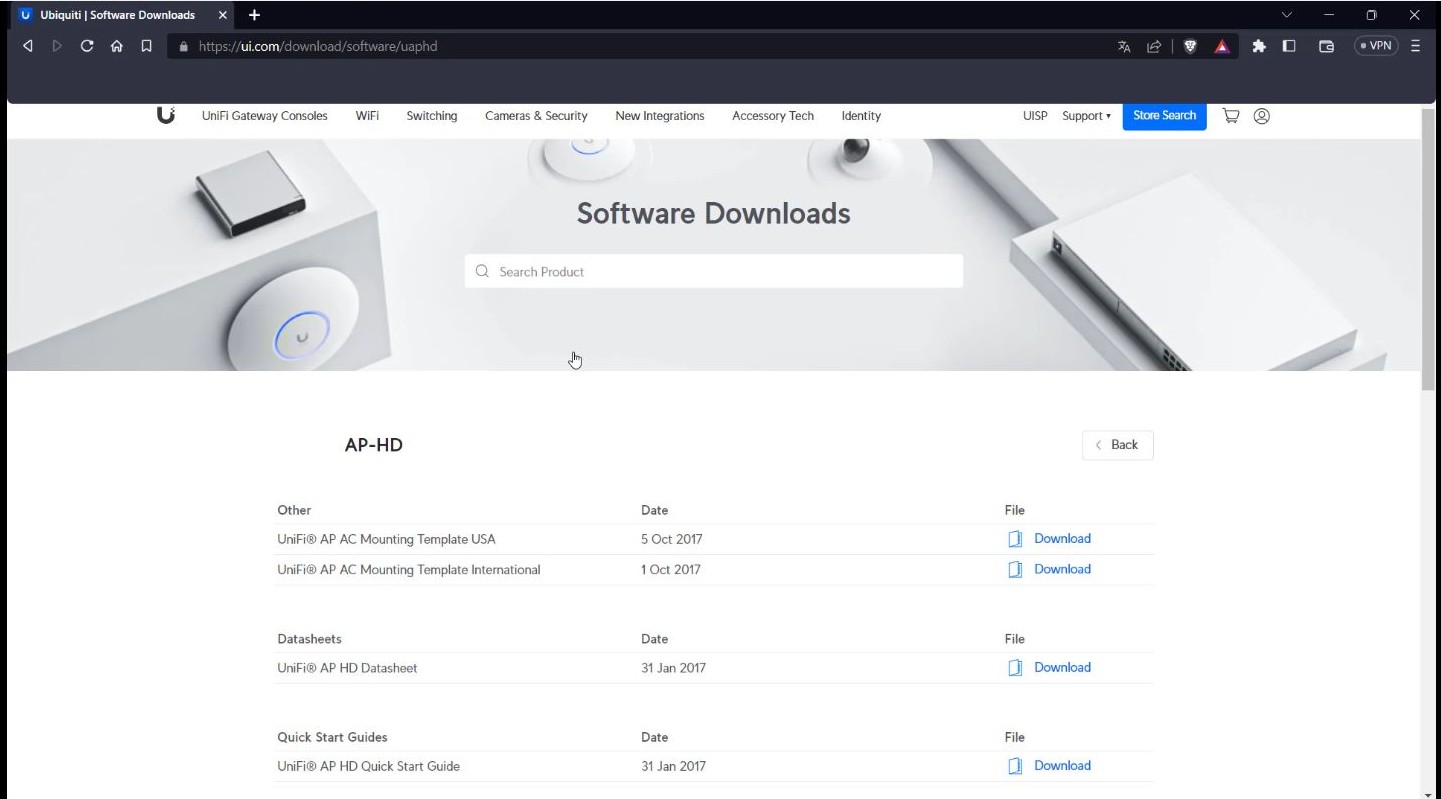Open the browser hamburger menu

click(x=1416, y=46)
